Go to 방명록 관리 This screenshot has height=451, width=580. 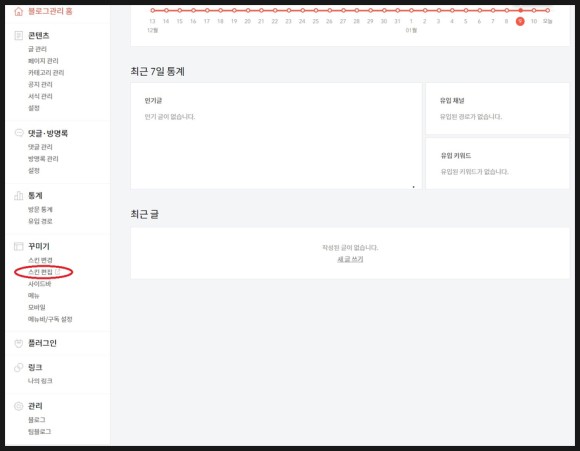tap(43, 159)
